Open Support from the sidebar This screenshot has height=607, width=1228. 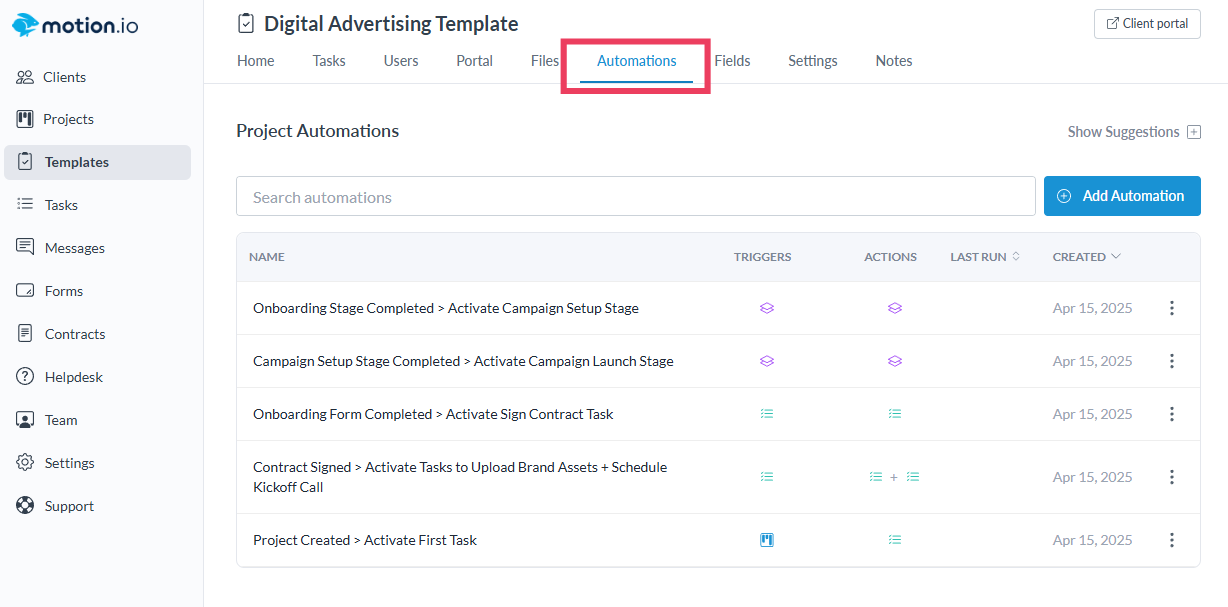tap(69, 506)
